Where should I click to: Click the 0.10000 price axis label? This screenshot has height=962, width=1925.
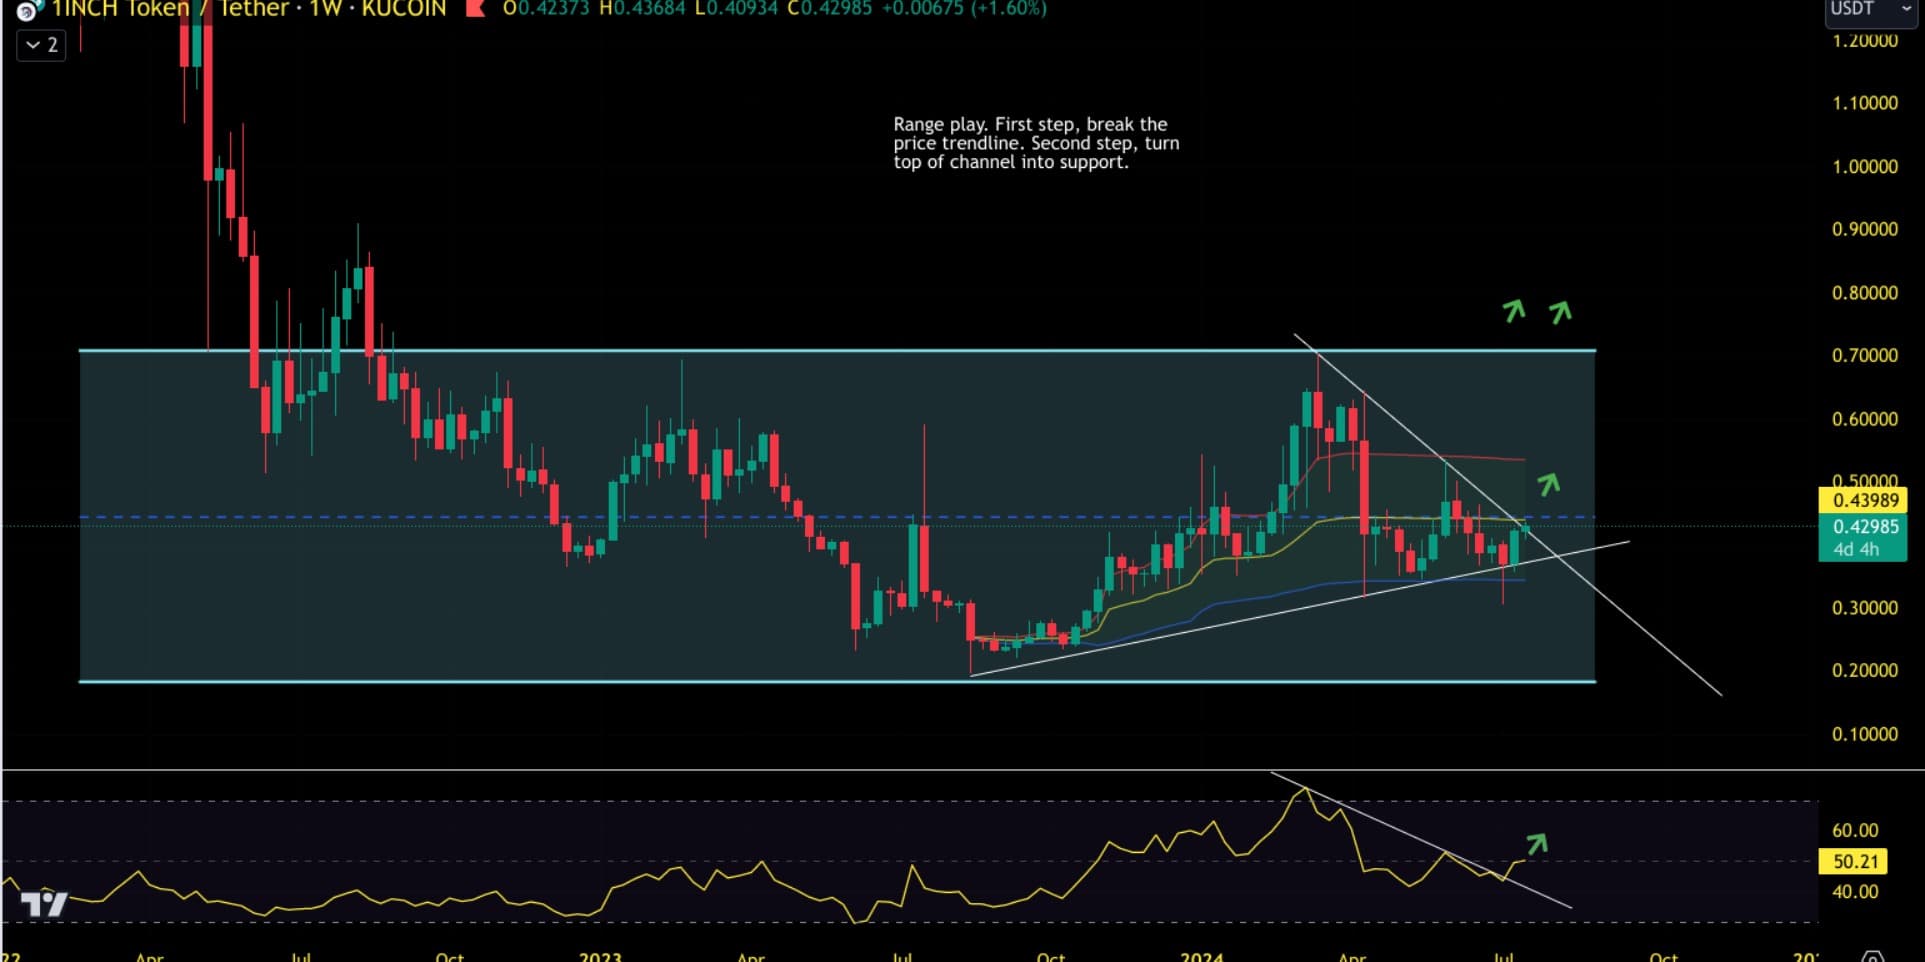(x=1865, y=734)
